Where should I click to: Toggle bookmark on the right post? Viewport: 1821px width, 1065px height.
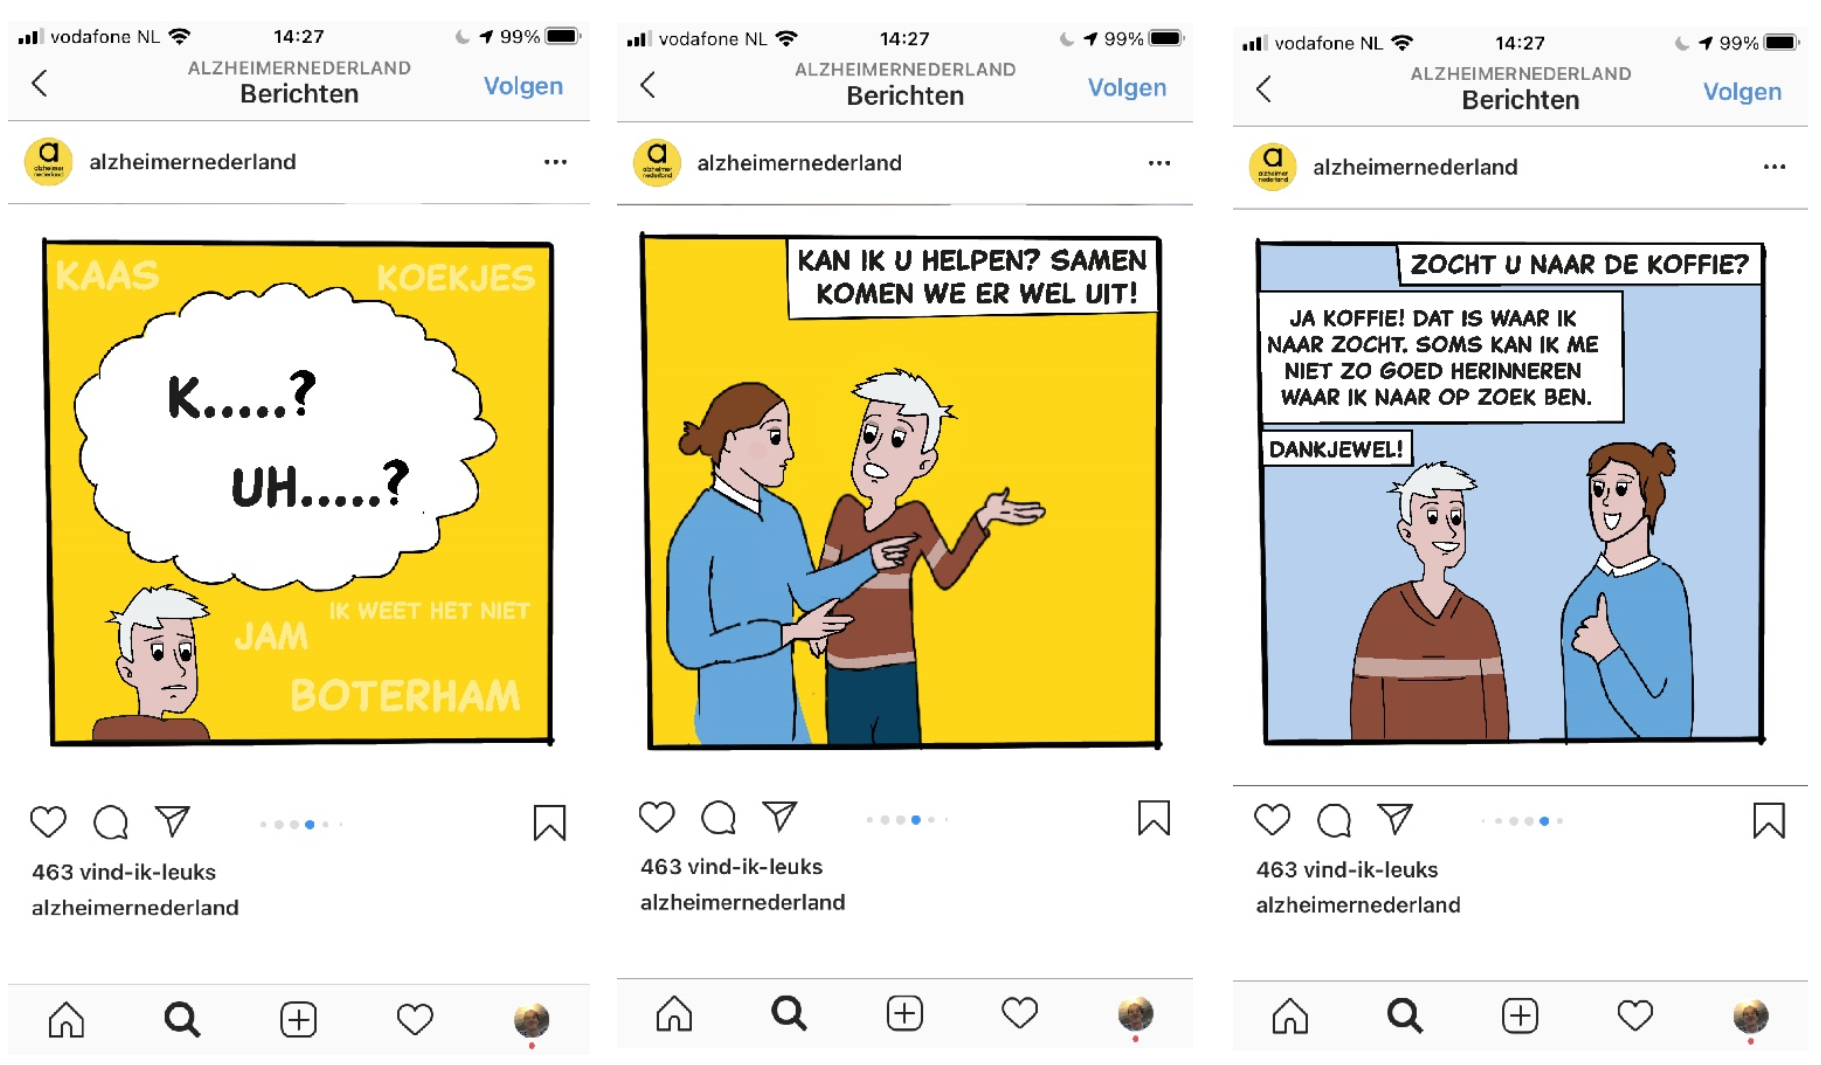(x=1768, y=821)
